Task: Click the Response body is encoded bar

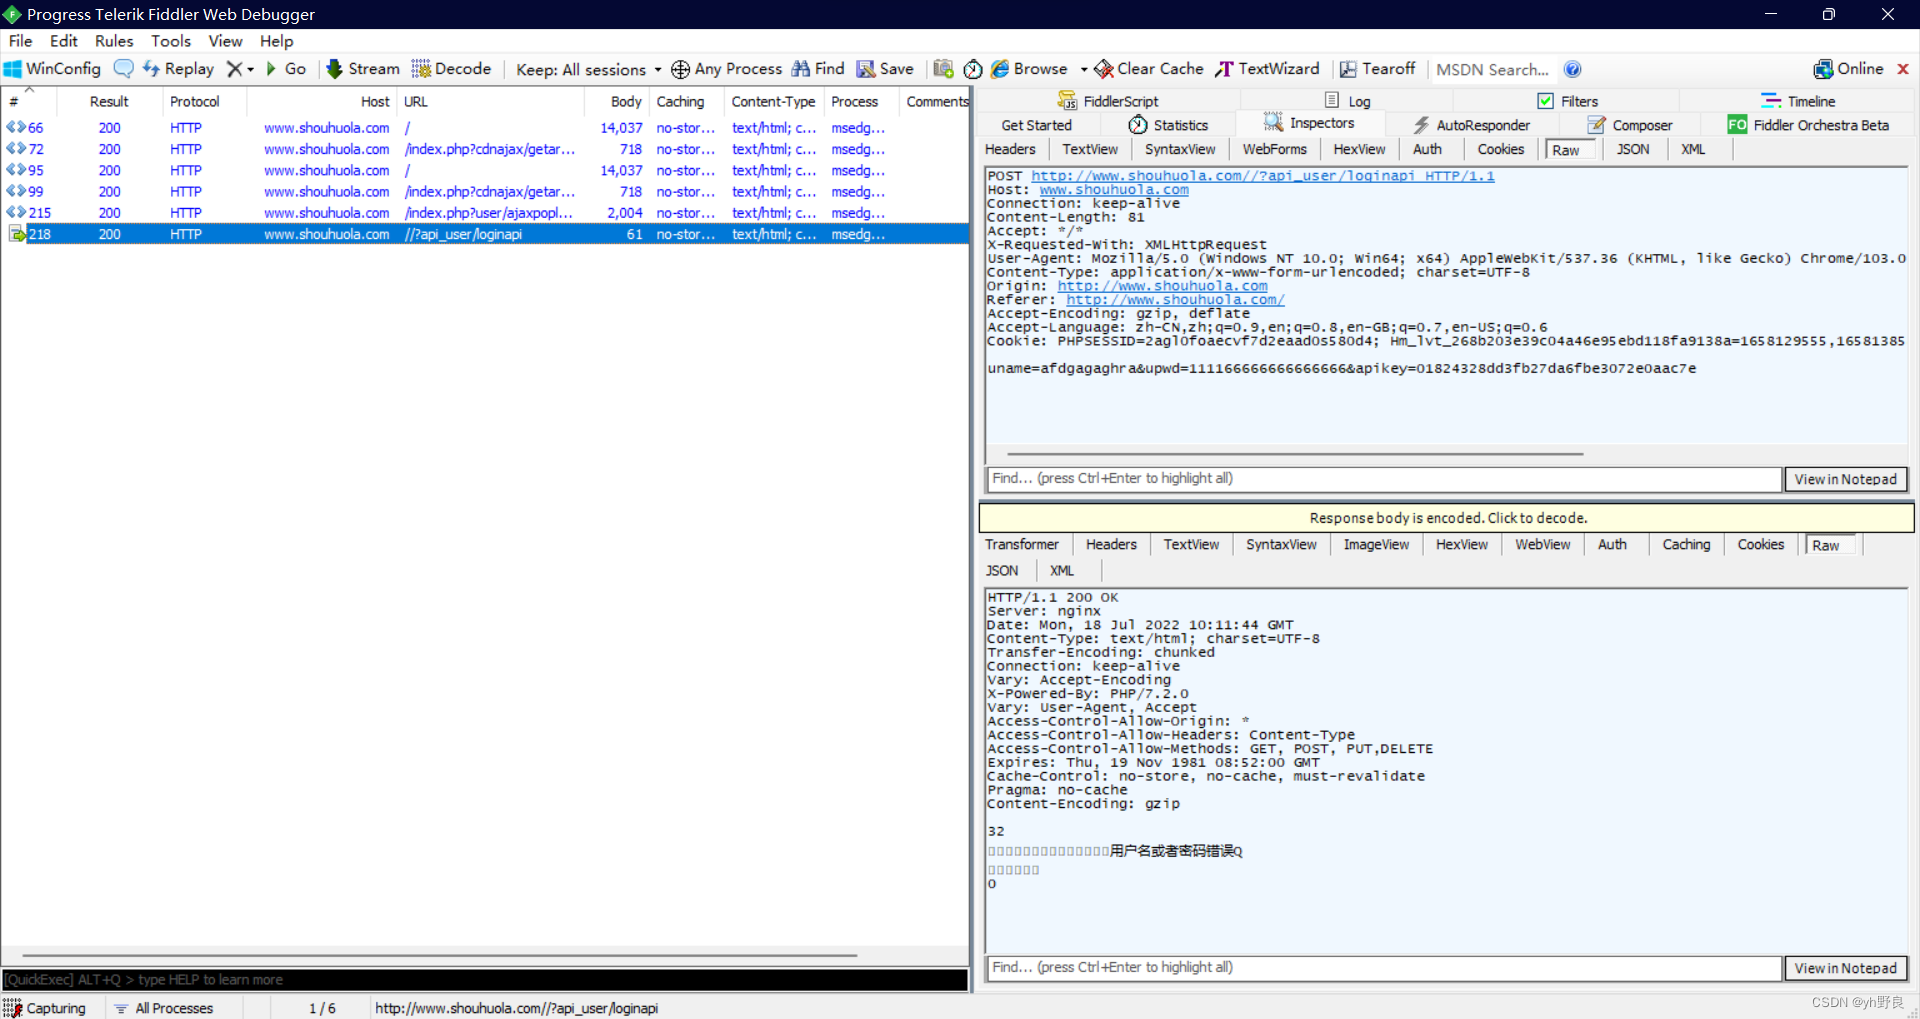Action: pyautogui.click(x=1447, y=518)
